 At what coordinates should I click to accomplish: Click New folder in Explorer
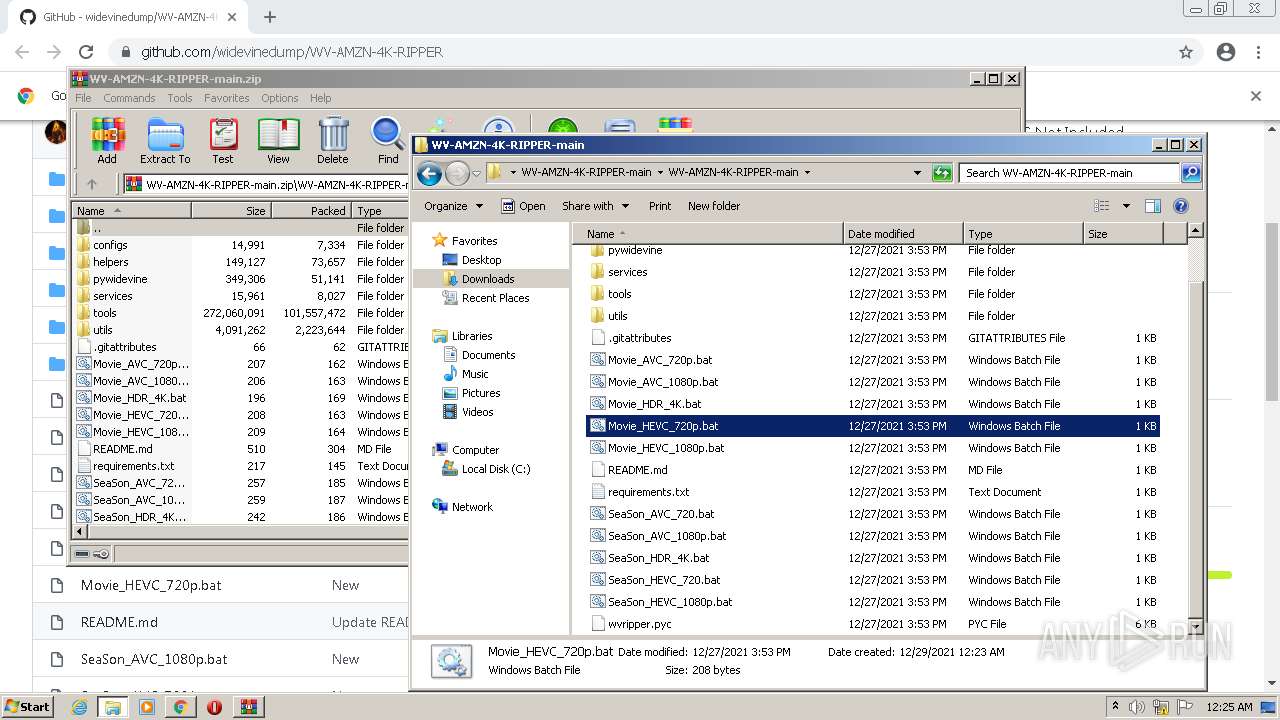pyautogui.click(x=714, y=206)
